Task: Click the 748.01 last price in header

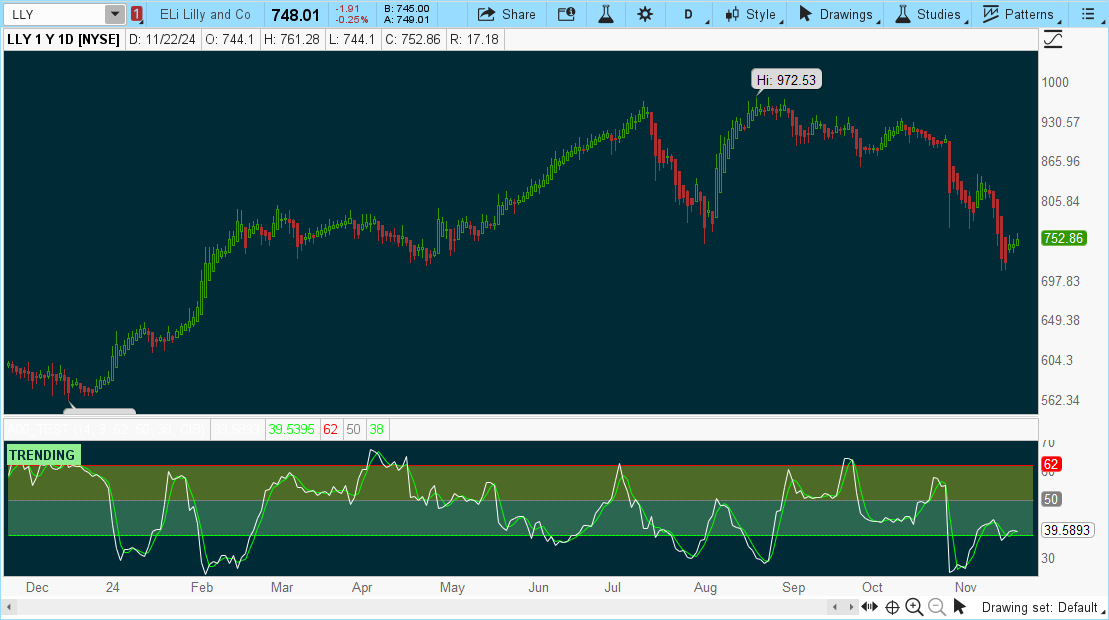Action: [x=296, y=14]
